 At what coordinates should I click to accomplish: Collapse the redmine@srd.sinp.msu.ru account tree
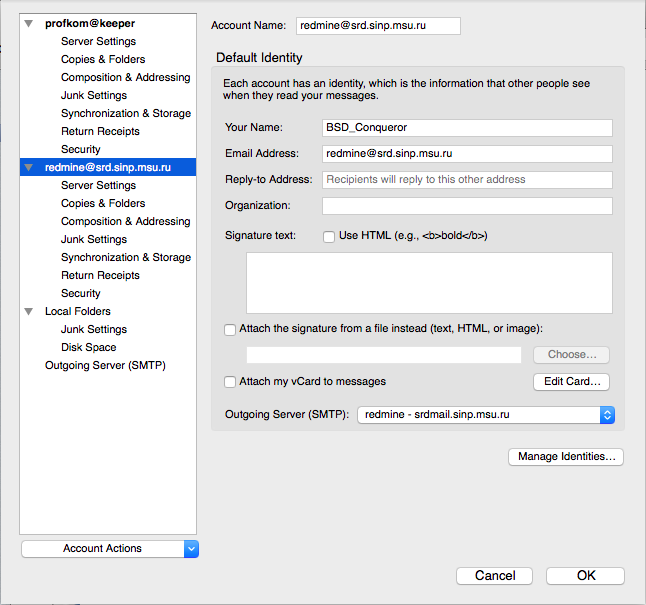pyautogui.click(x=28, y=167)
